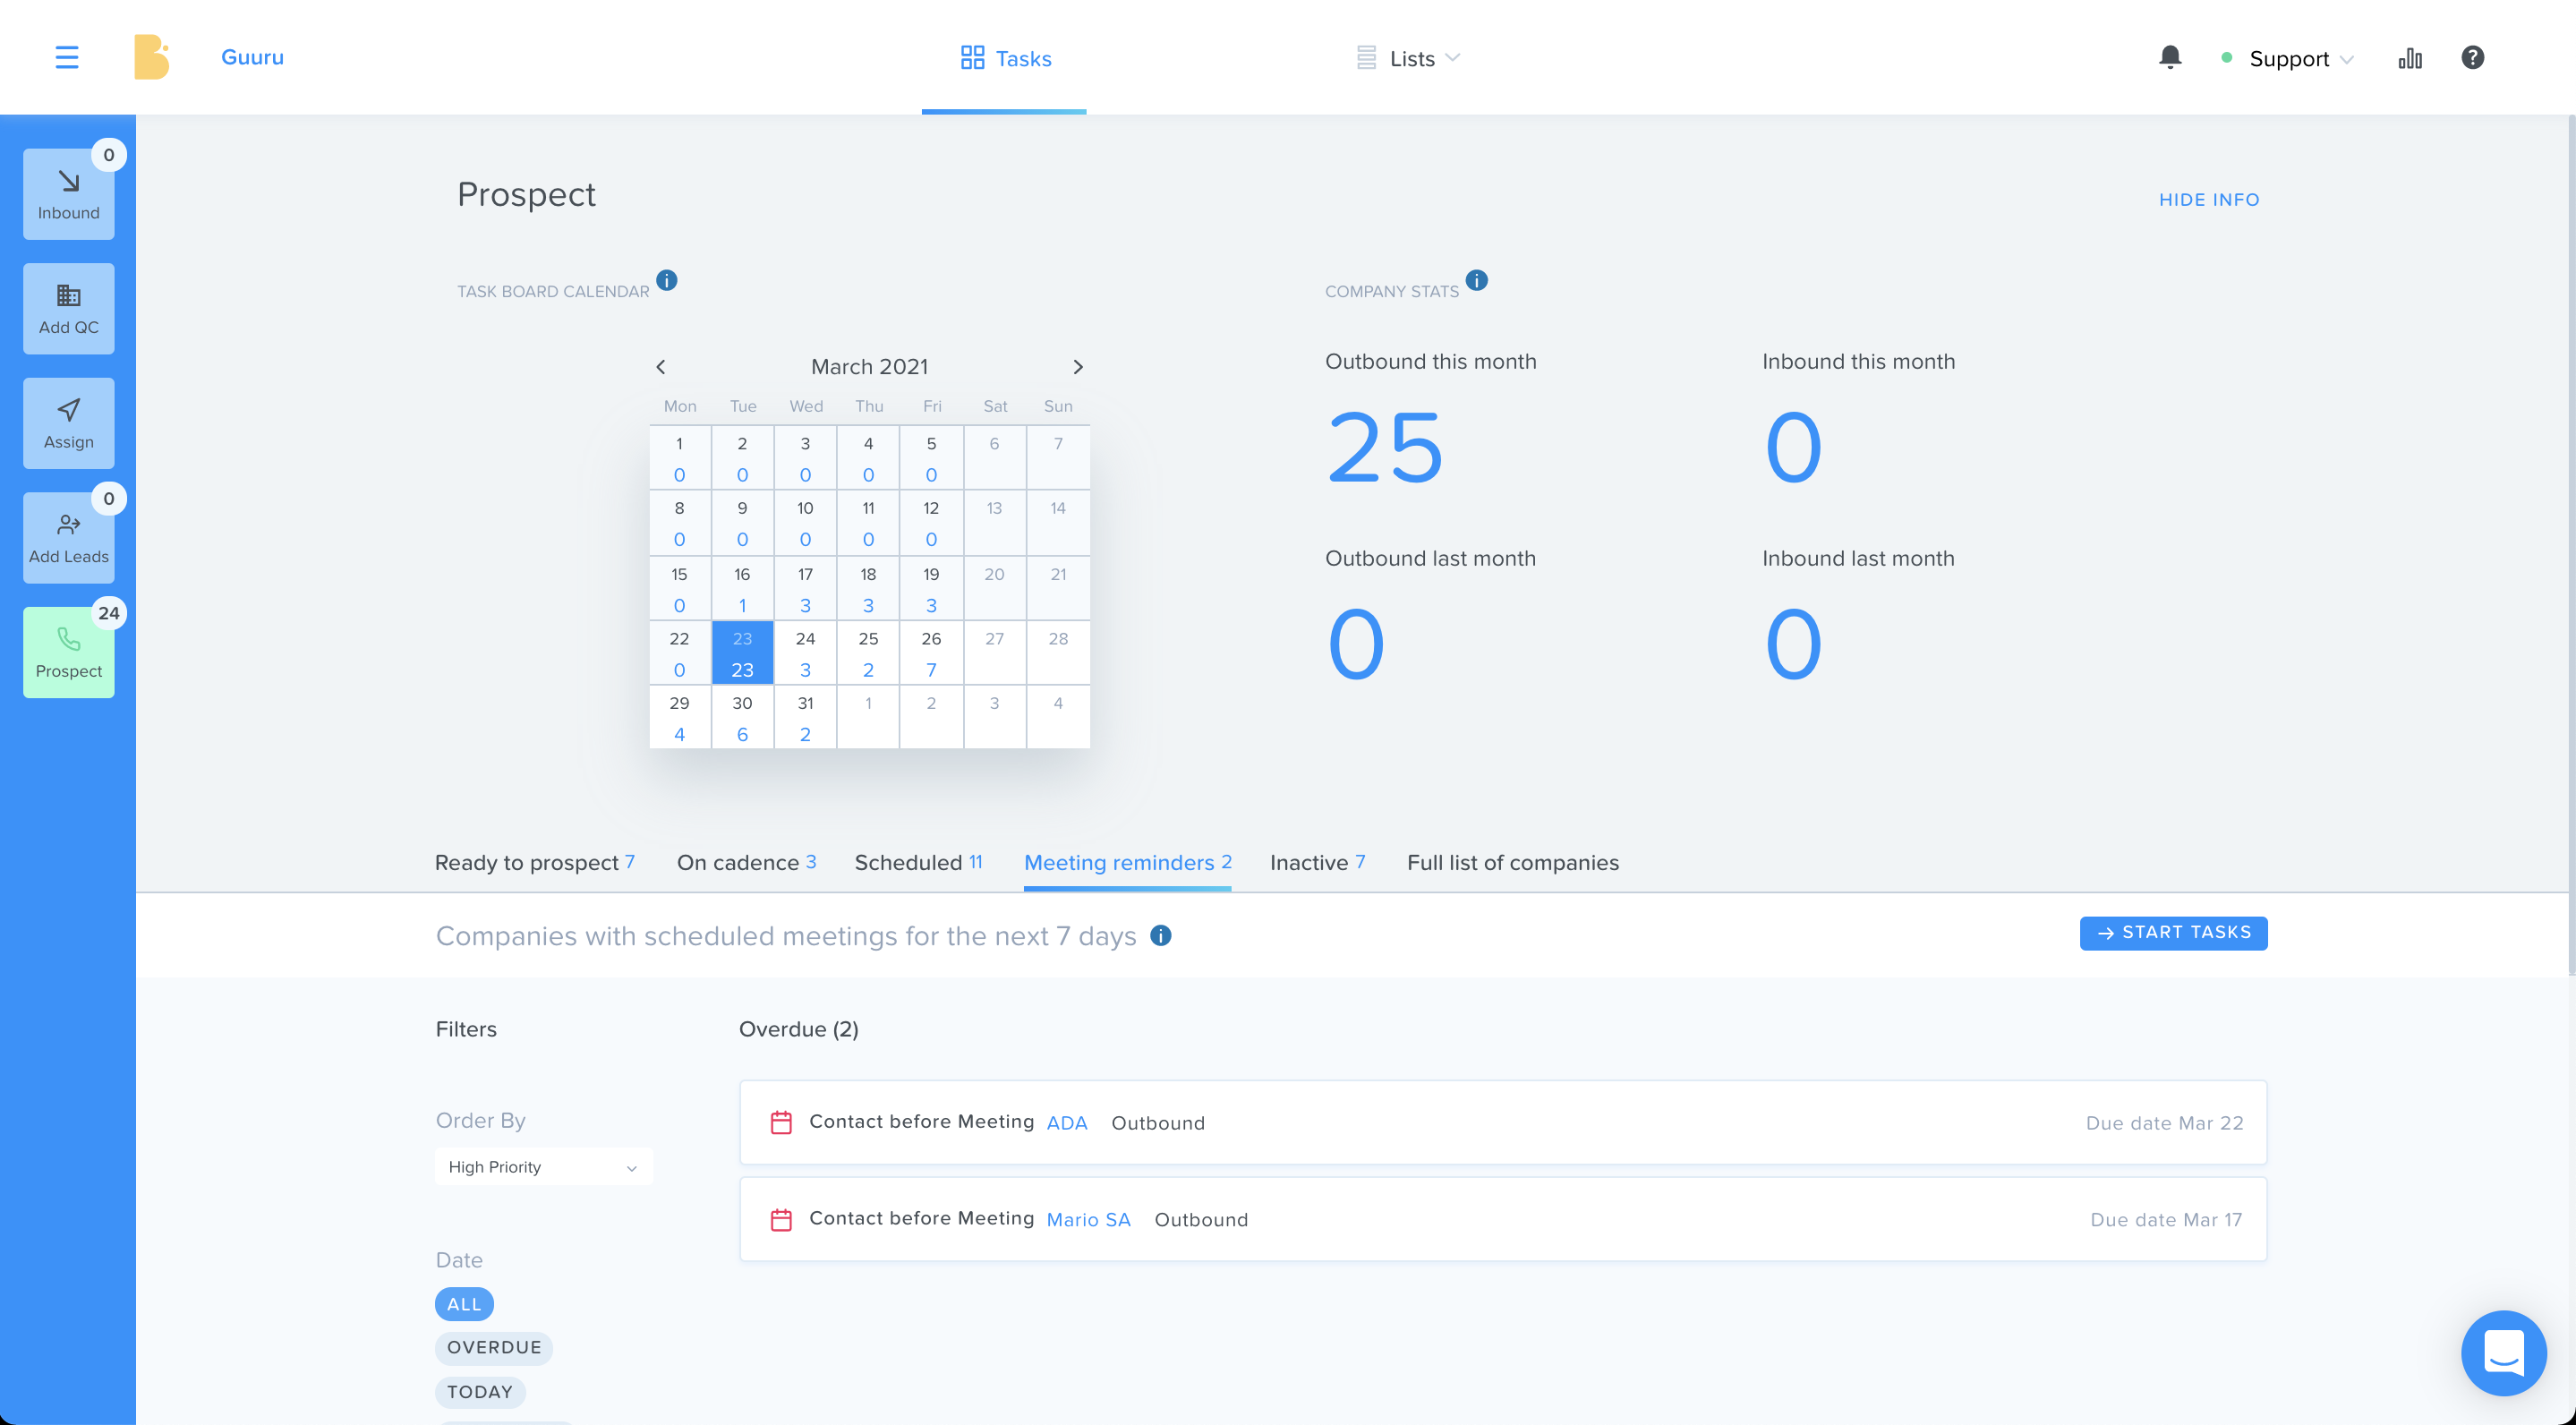2576x1425 pixels.
Task: Select March 19 in the calendar
Action: pos(931,588)
